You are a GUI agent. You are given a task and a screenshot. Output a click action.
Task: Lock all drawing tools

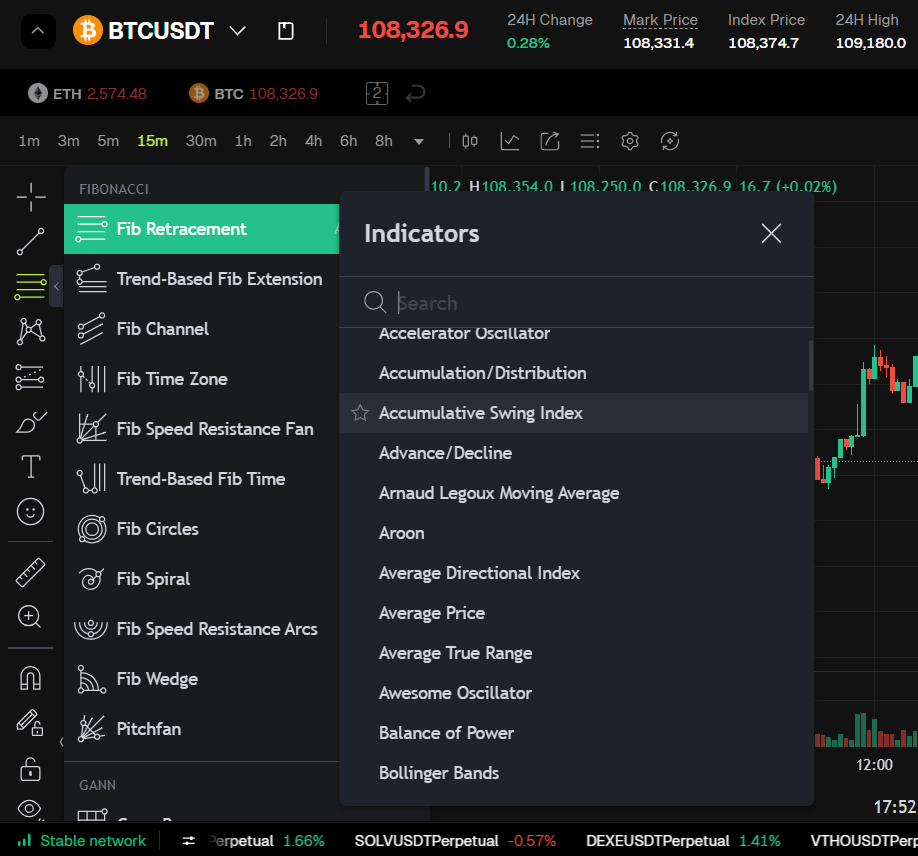(x=30, y=769)
